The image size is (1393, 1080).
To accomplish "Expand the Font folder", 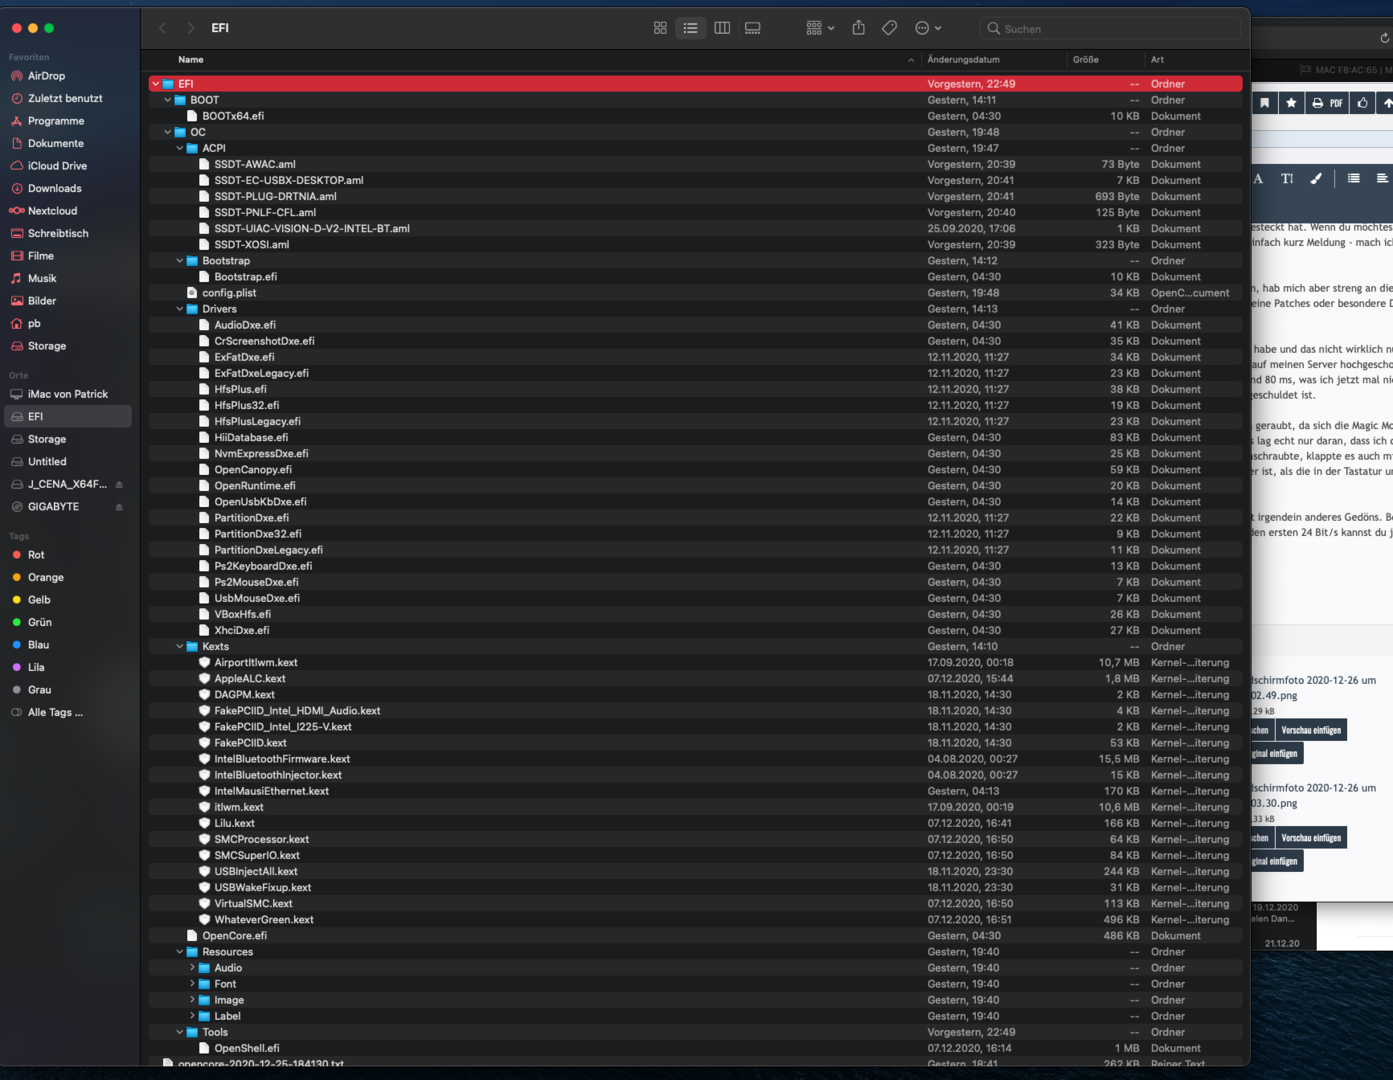I will (192, 984).
